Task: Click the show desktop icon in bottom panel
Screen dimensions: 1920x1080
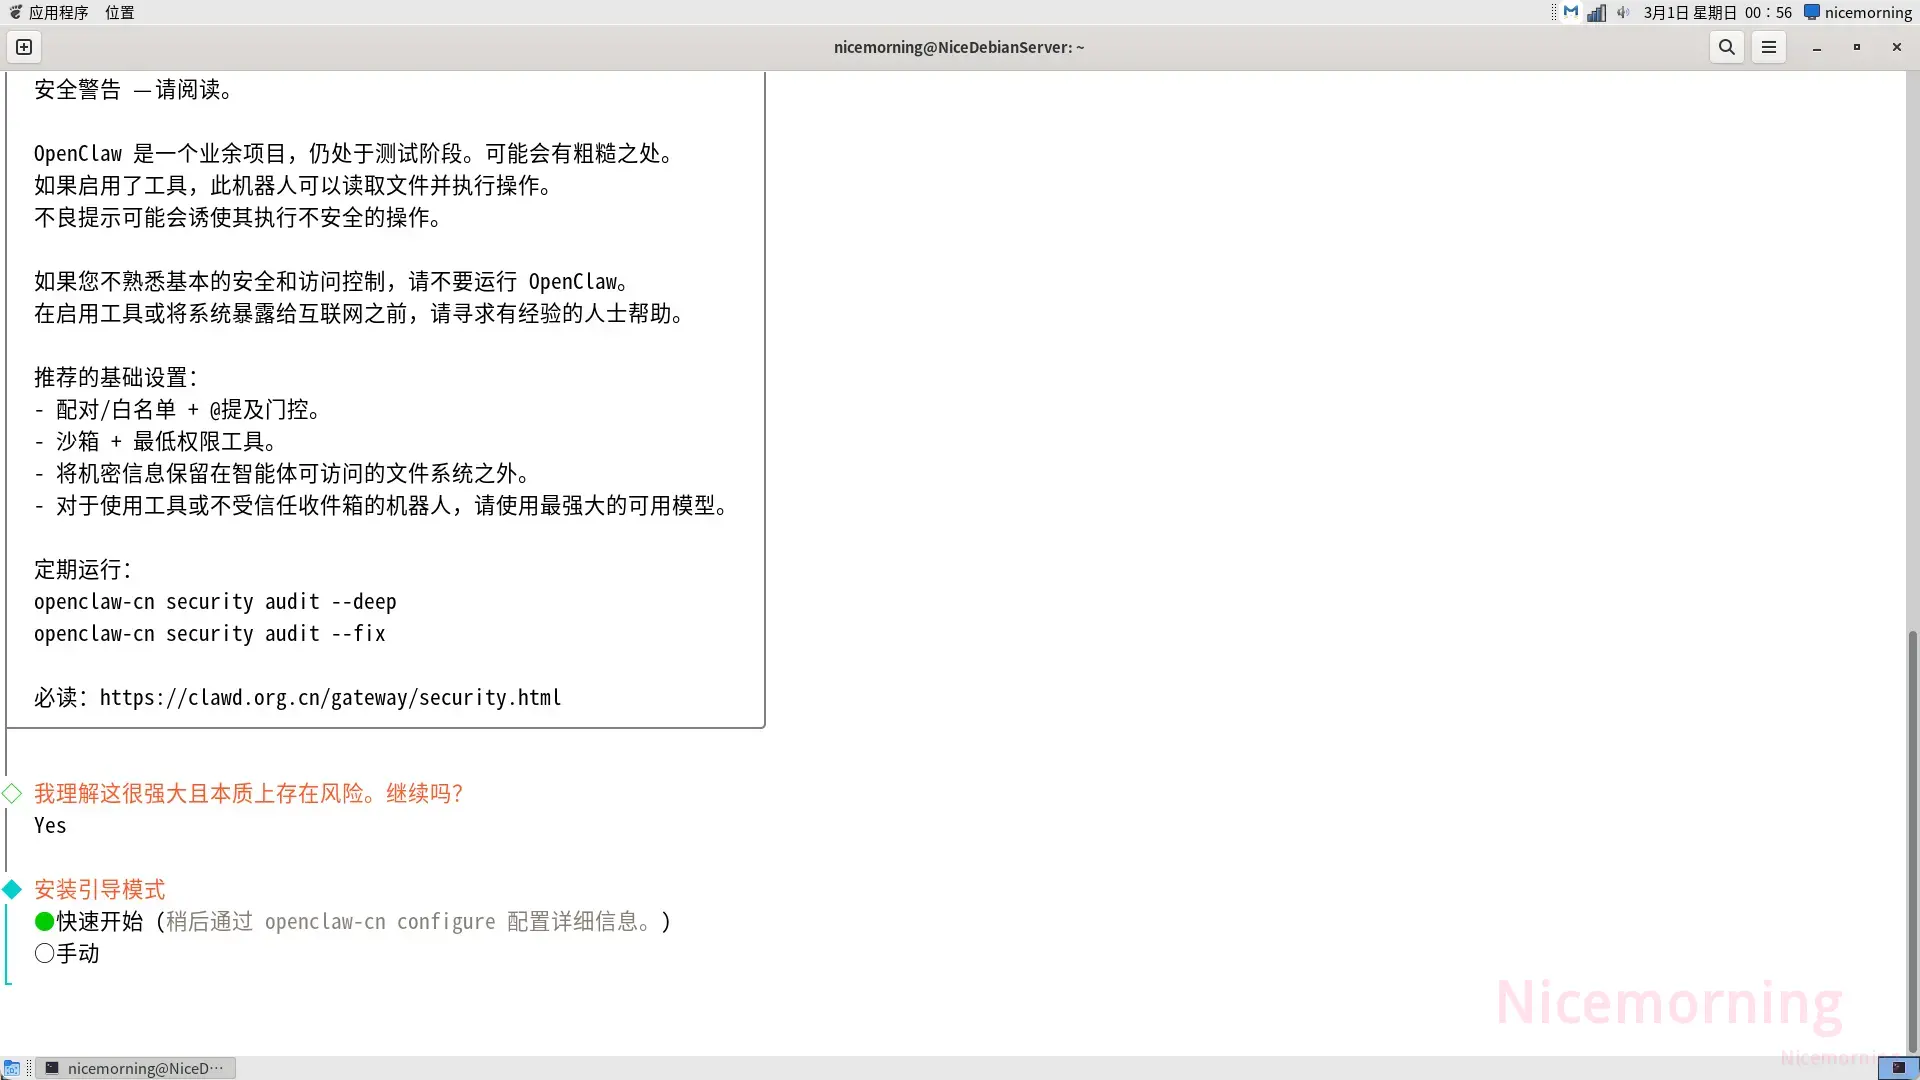Action: [x=11, y=1068]
